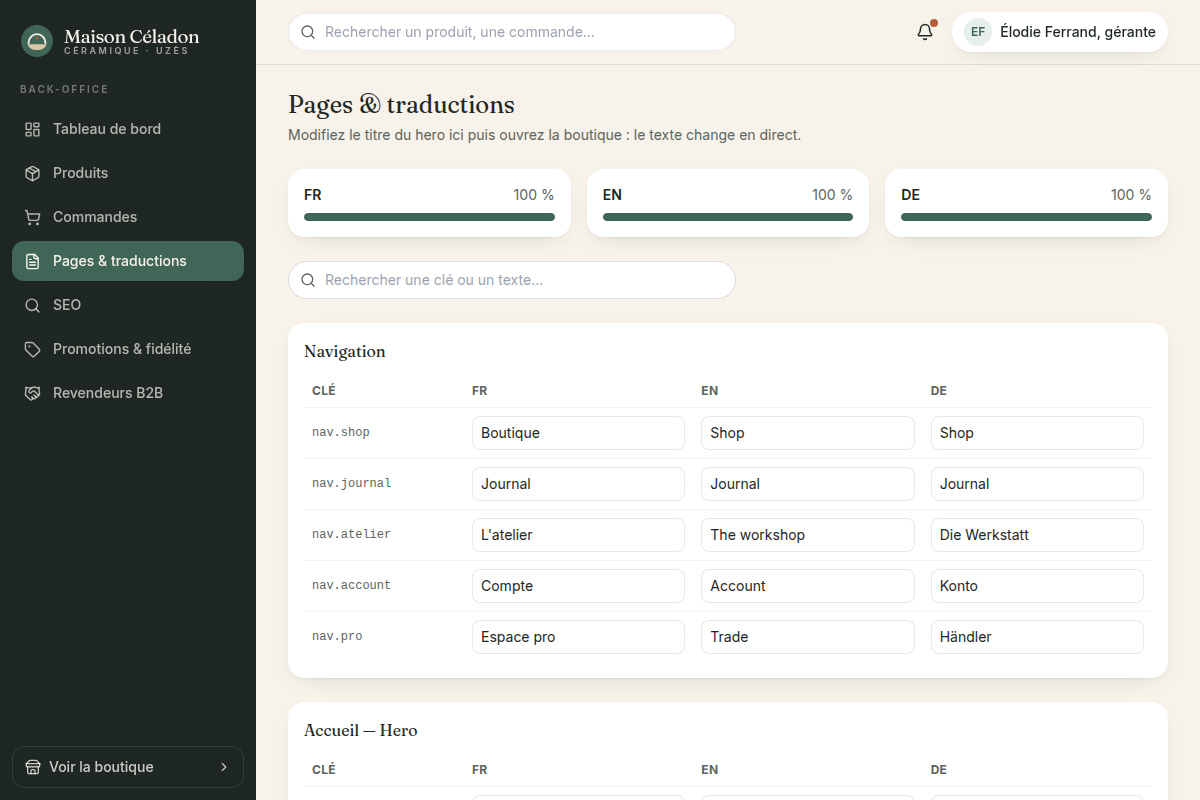The height and width of the screenshot is (800, 1200).
Task: Click the Produits box icon
Action: pyautogui.click(x=33, y=173)
